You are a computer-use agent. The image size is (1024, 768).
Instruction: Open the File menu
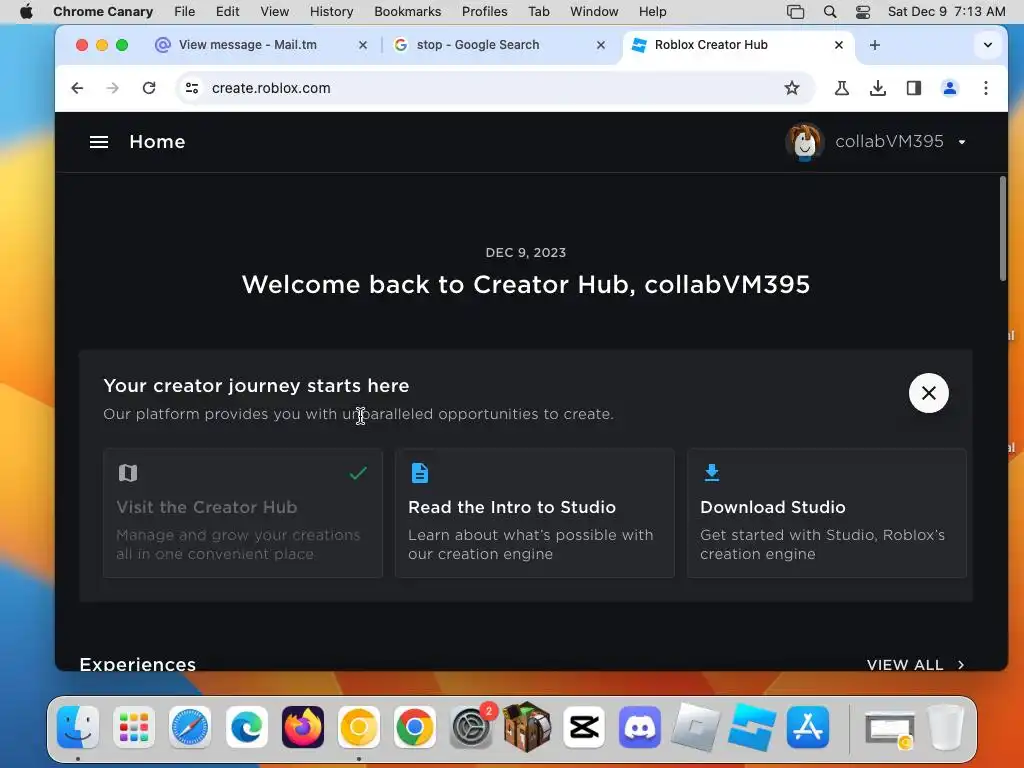(184, 11)
